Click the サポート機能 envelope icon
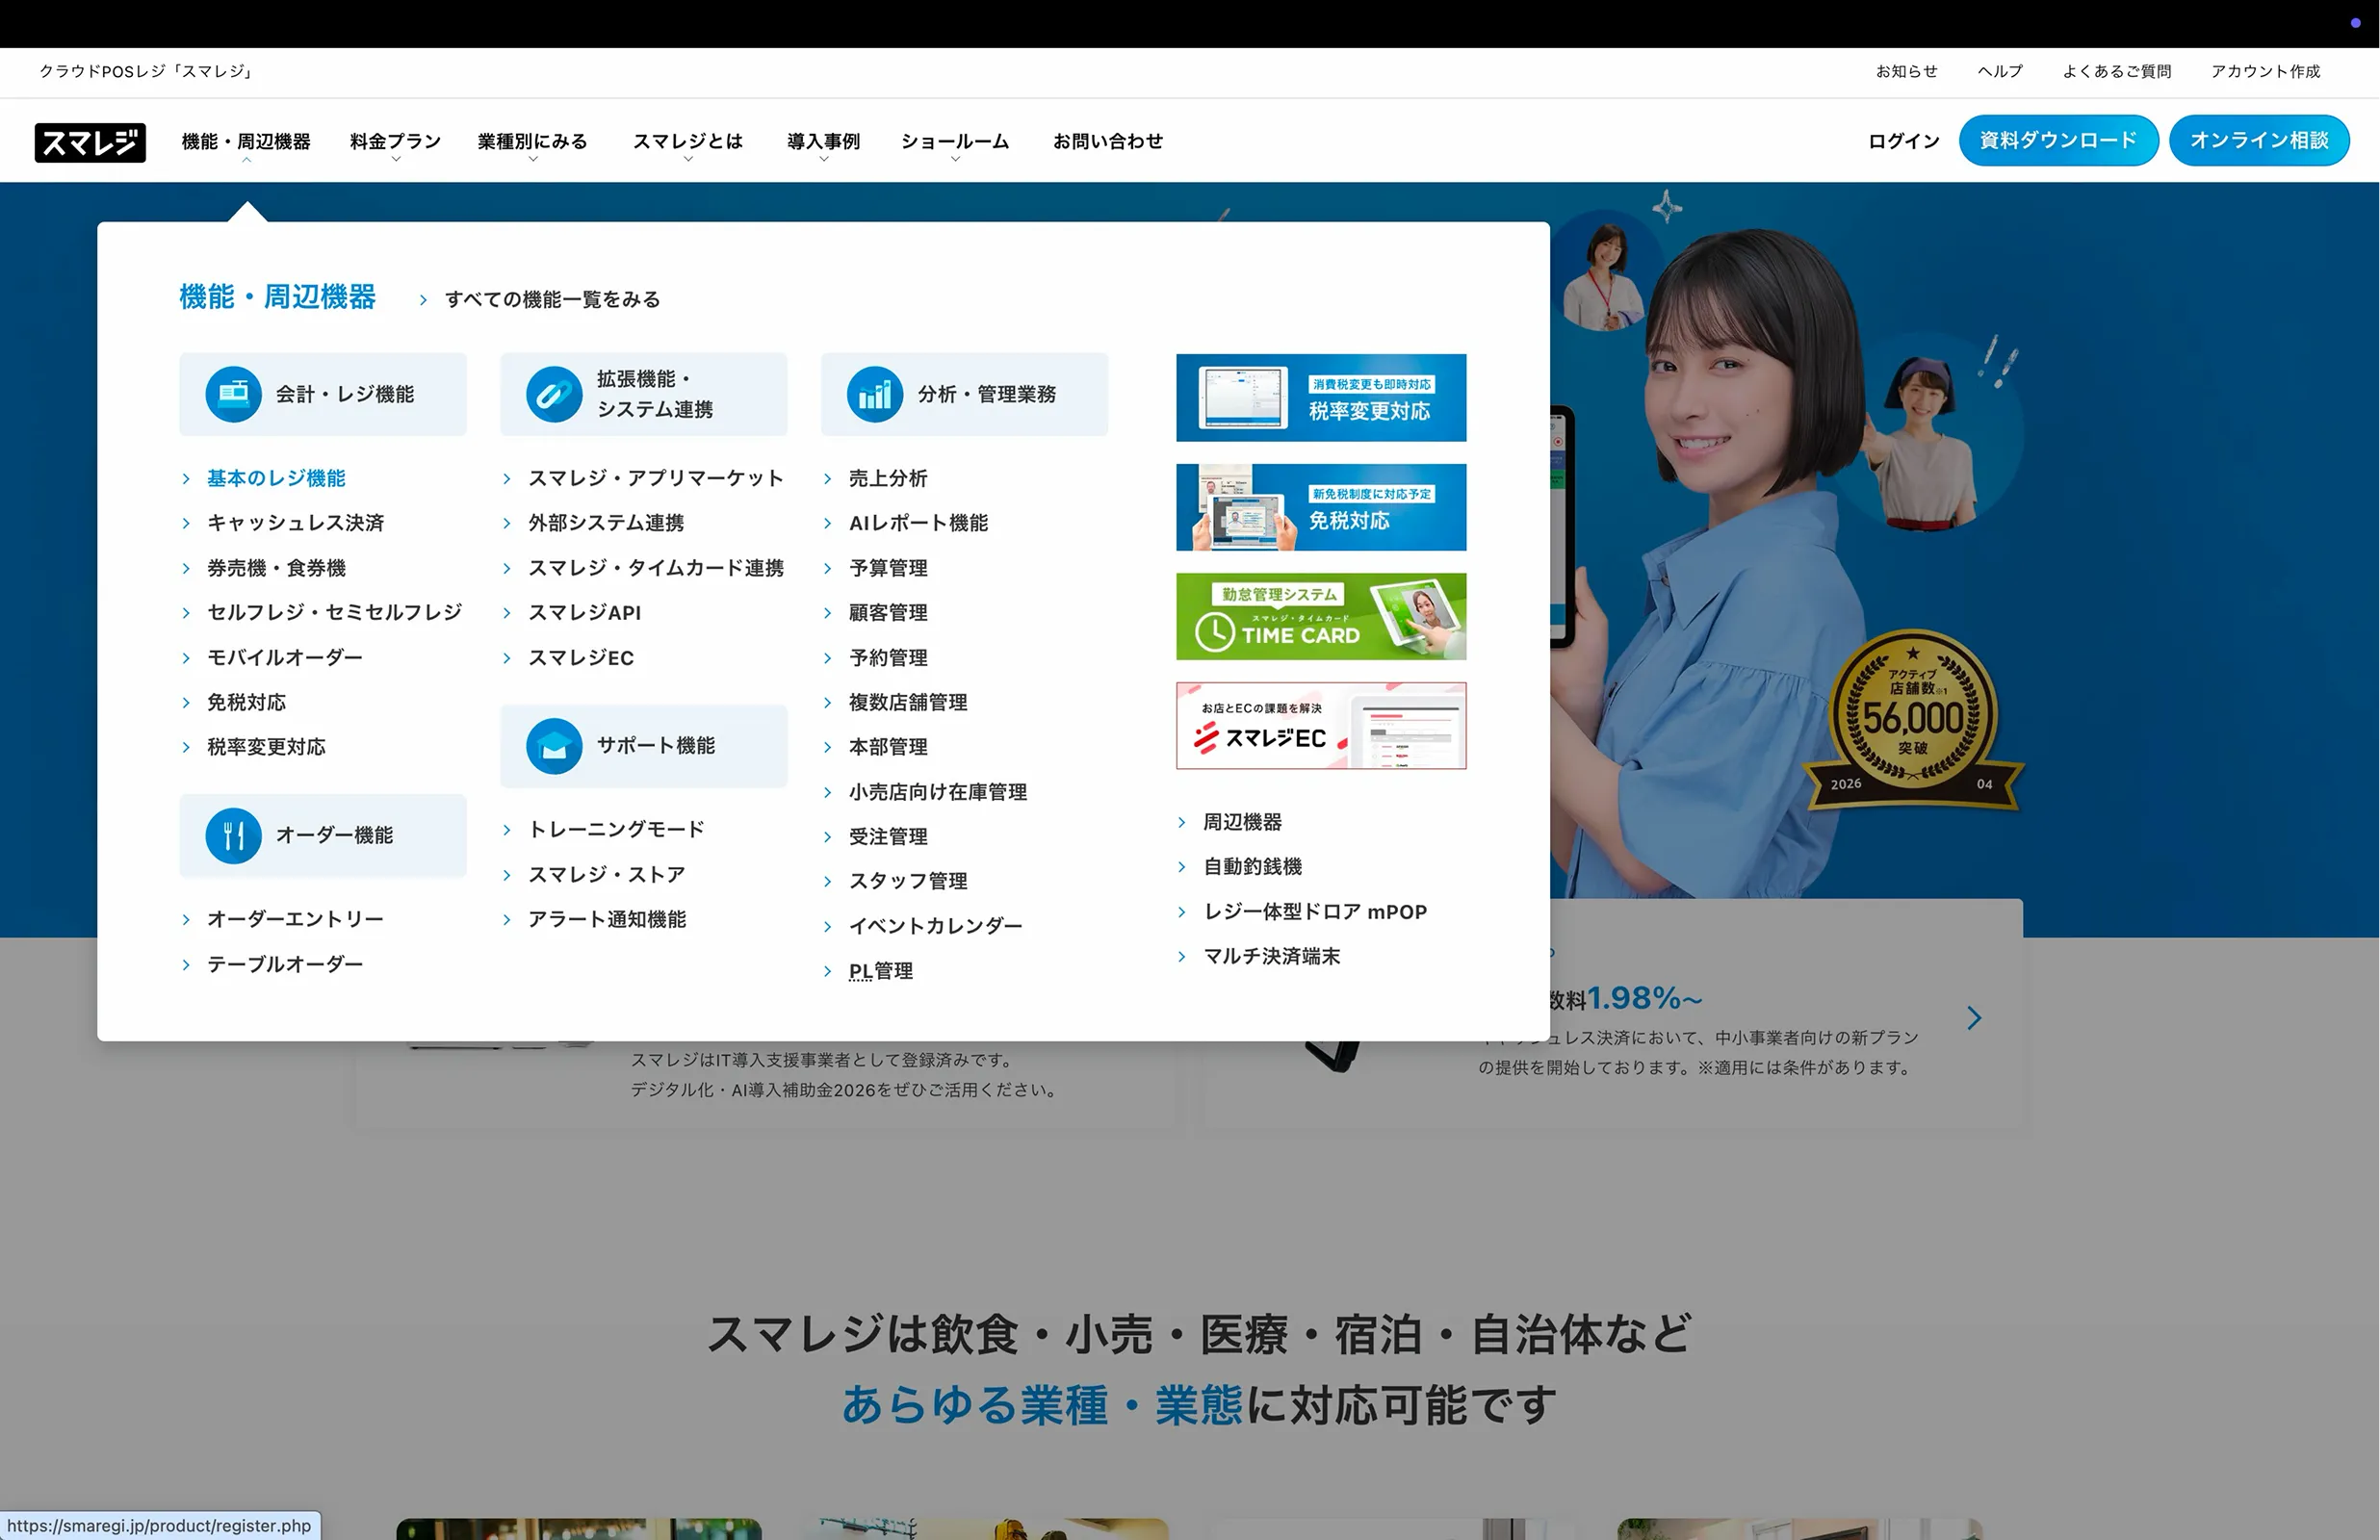The height and width of the screenshot is (1540, 2380). point(554,746)
